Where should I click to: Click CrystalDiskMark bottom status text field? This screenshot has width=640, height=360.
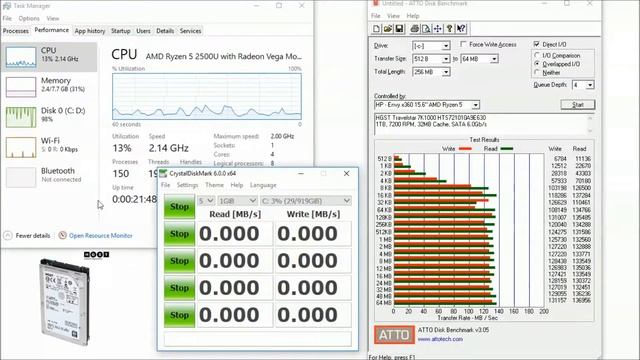click(x=258, y=340)
